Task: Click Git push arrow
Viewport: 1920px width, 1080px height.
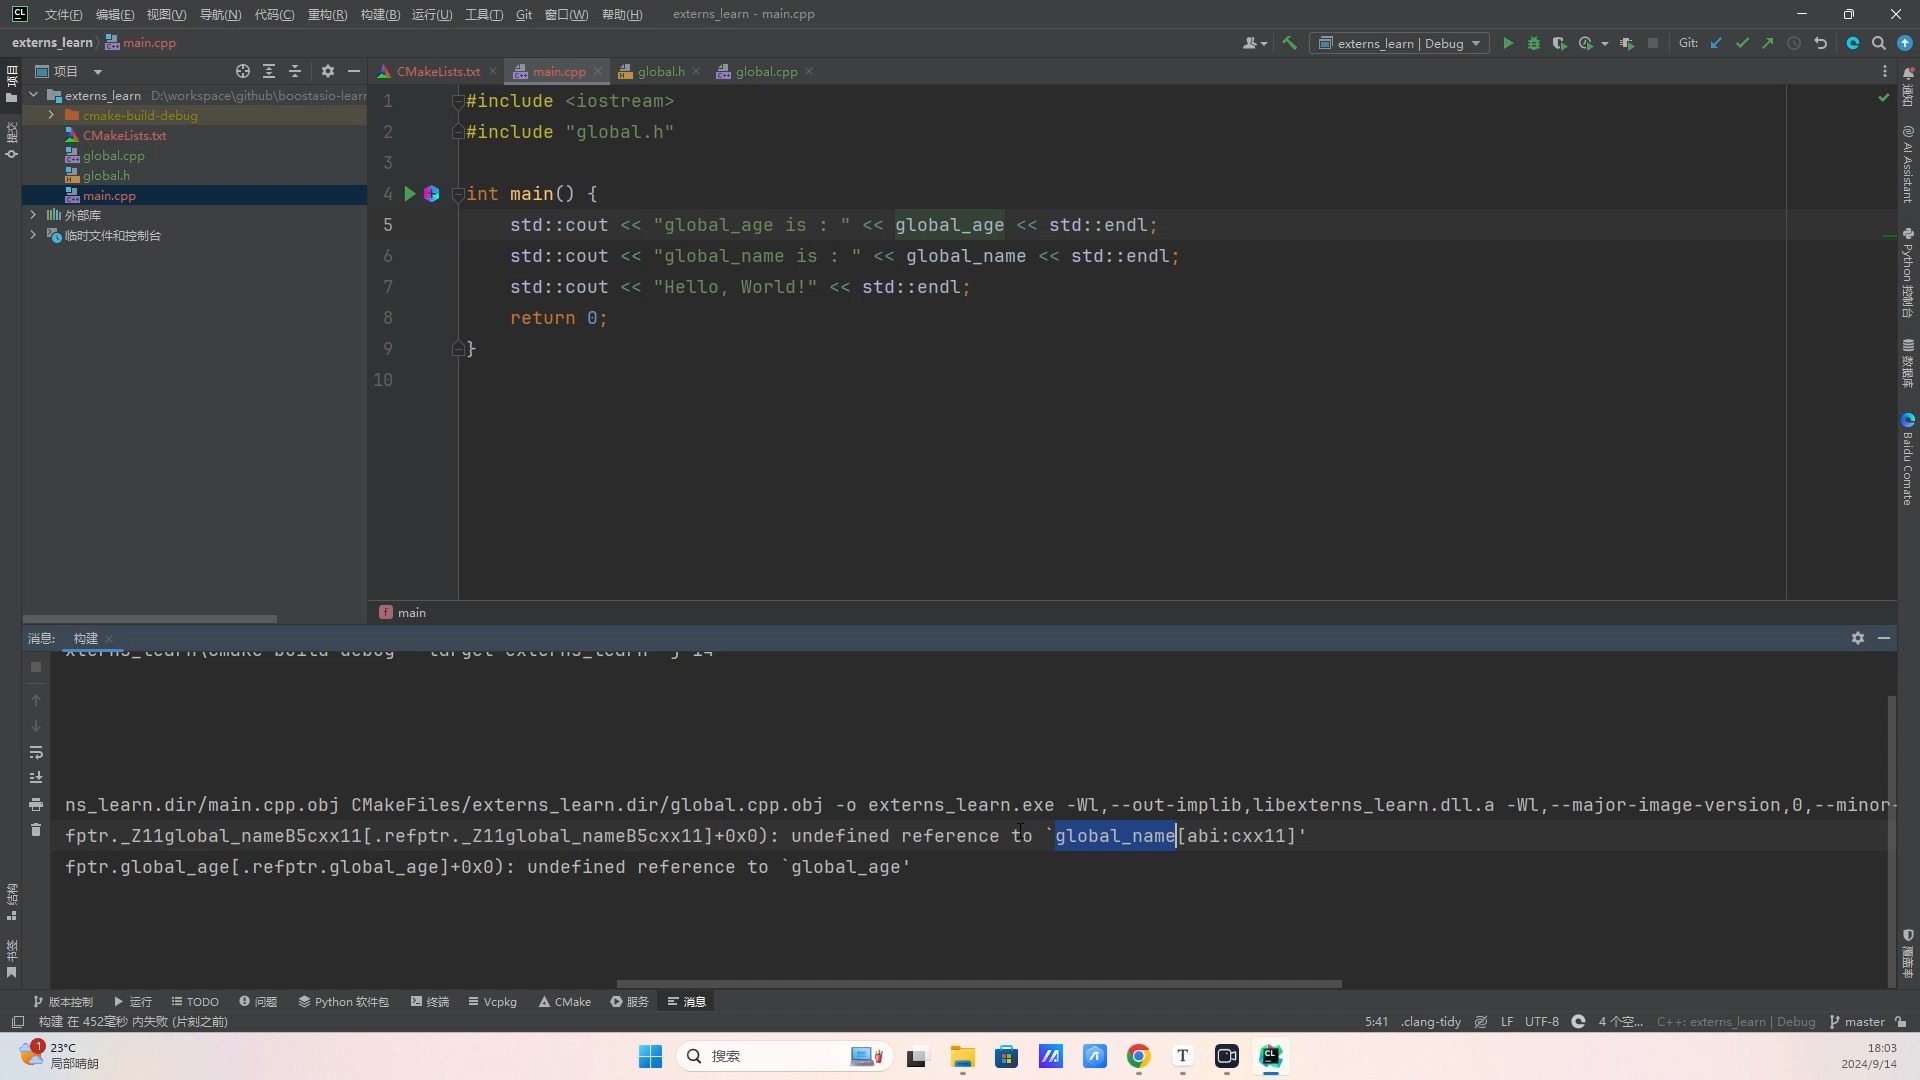Action: click(x=1767, y=43)
